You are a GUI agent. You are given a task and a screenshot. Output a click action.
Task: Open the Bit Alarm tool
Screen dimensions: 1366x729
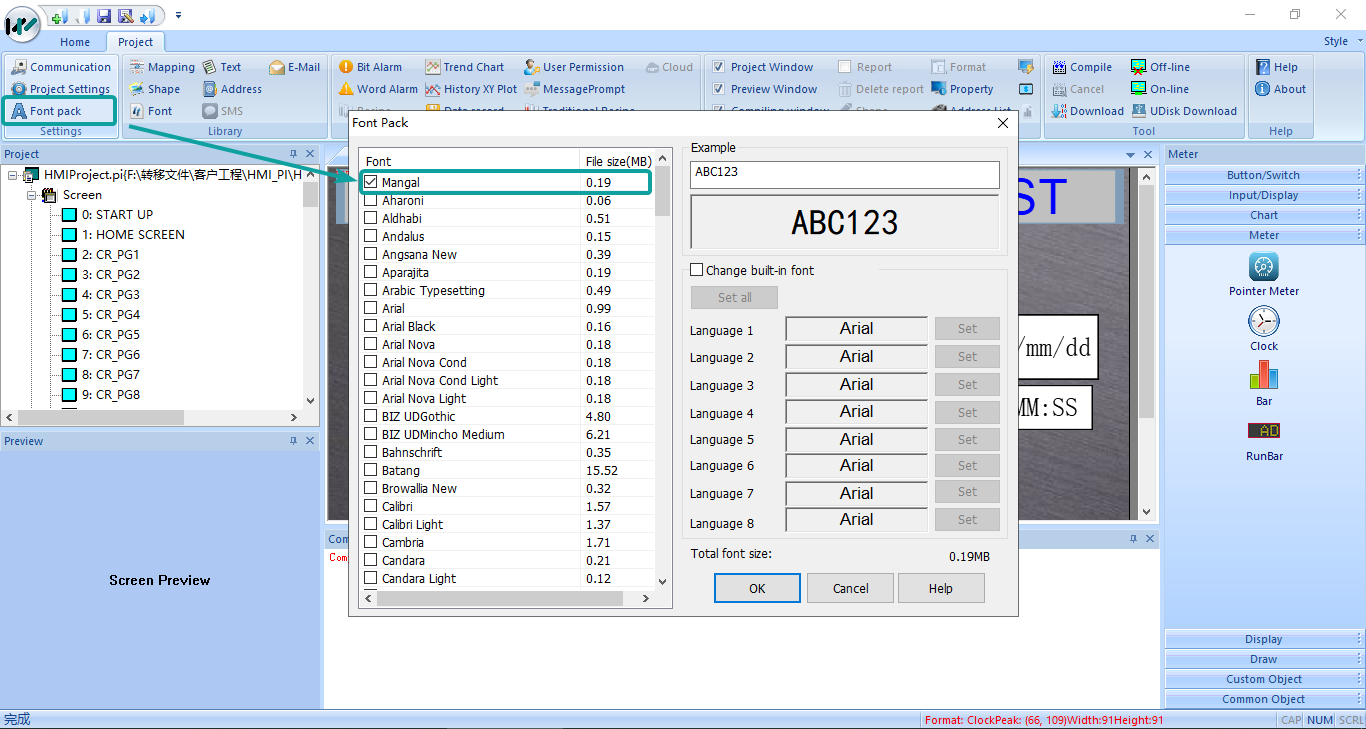click(370, 67)
